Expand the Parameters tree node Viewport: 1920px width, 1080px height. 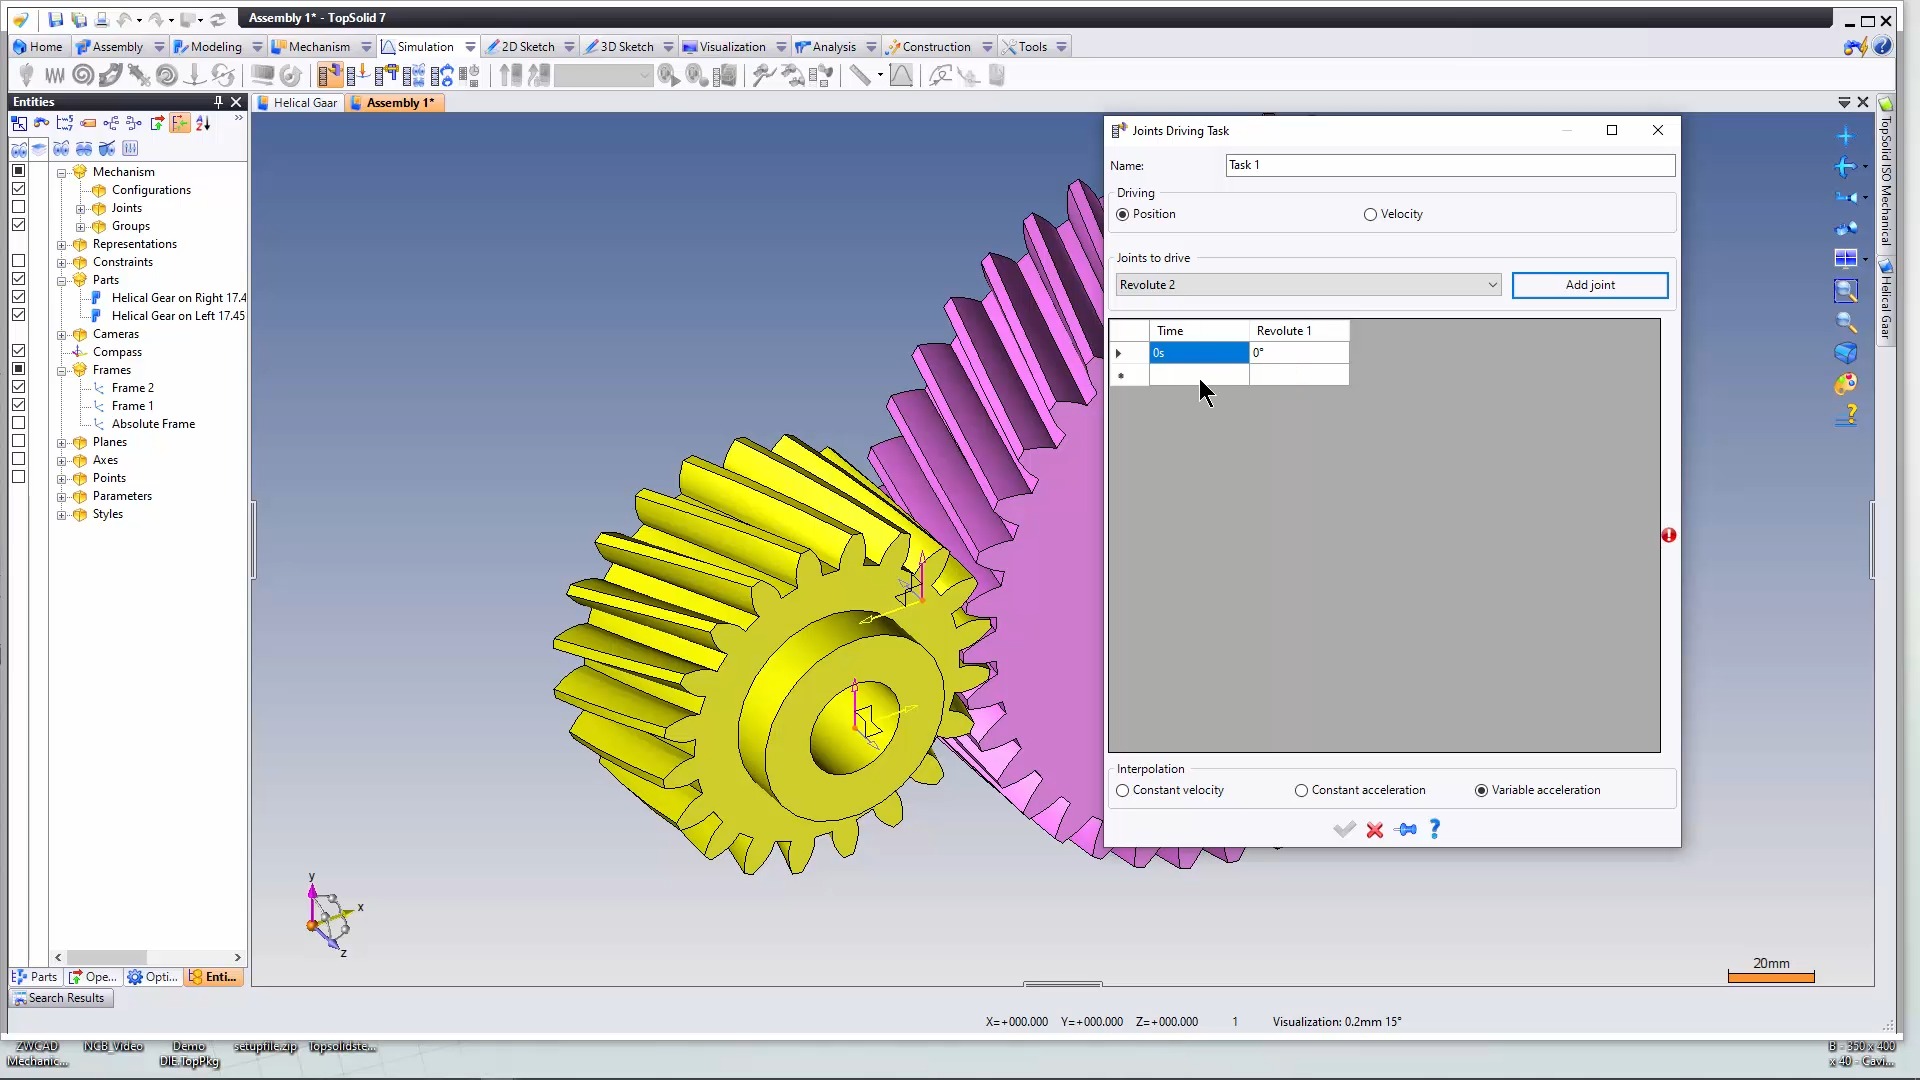click(62, 496)
